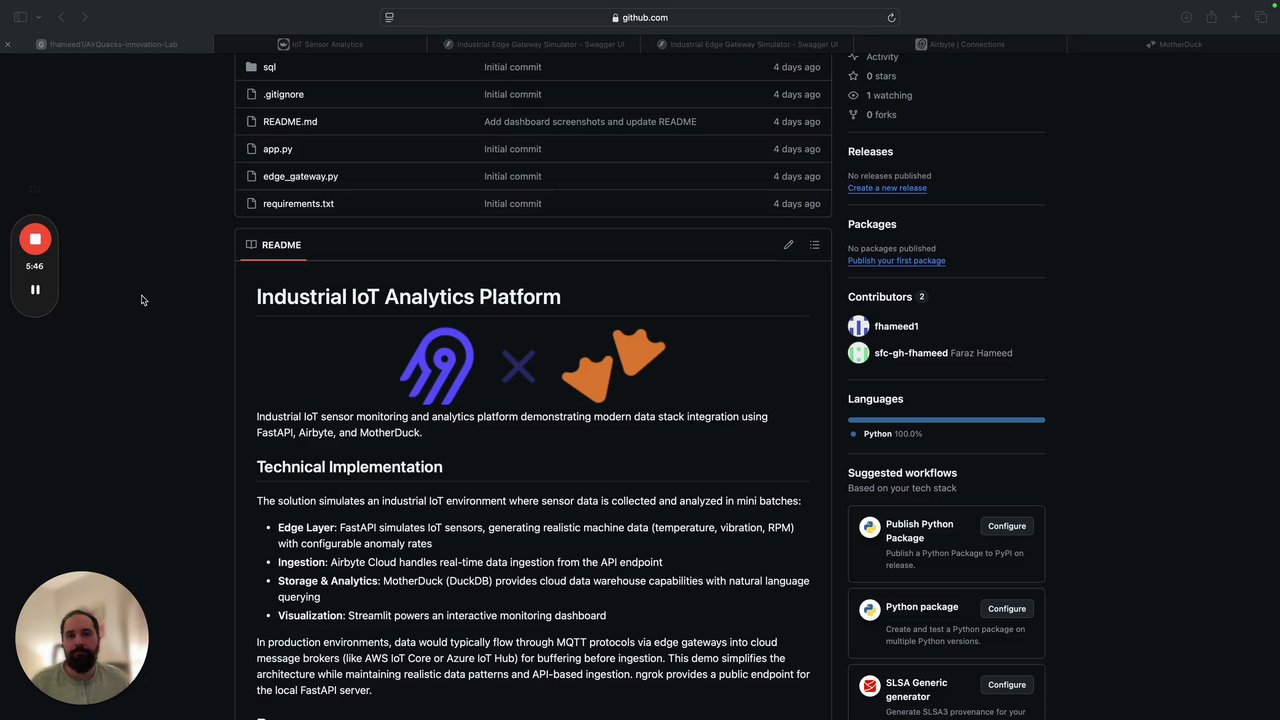
Task: Configure the Publish Python Package workflow
Action: 1007,526
